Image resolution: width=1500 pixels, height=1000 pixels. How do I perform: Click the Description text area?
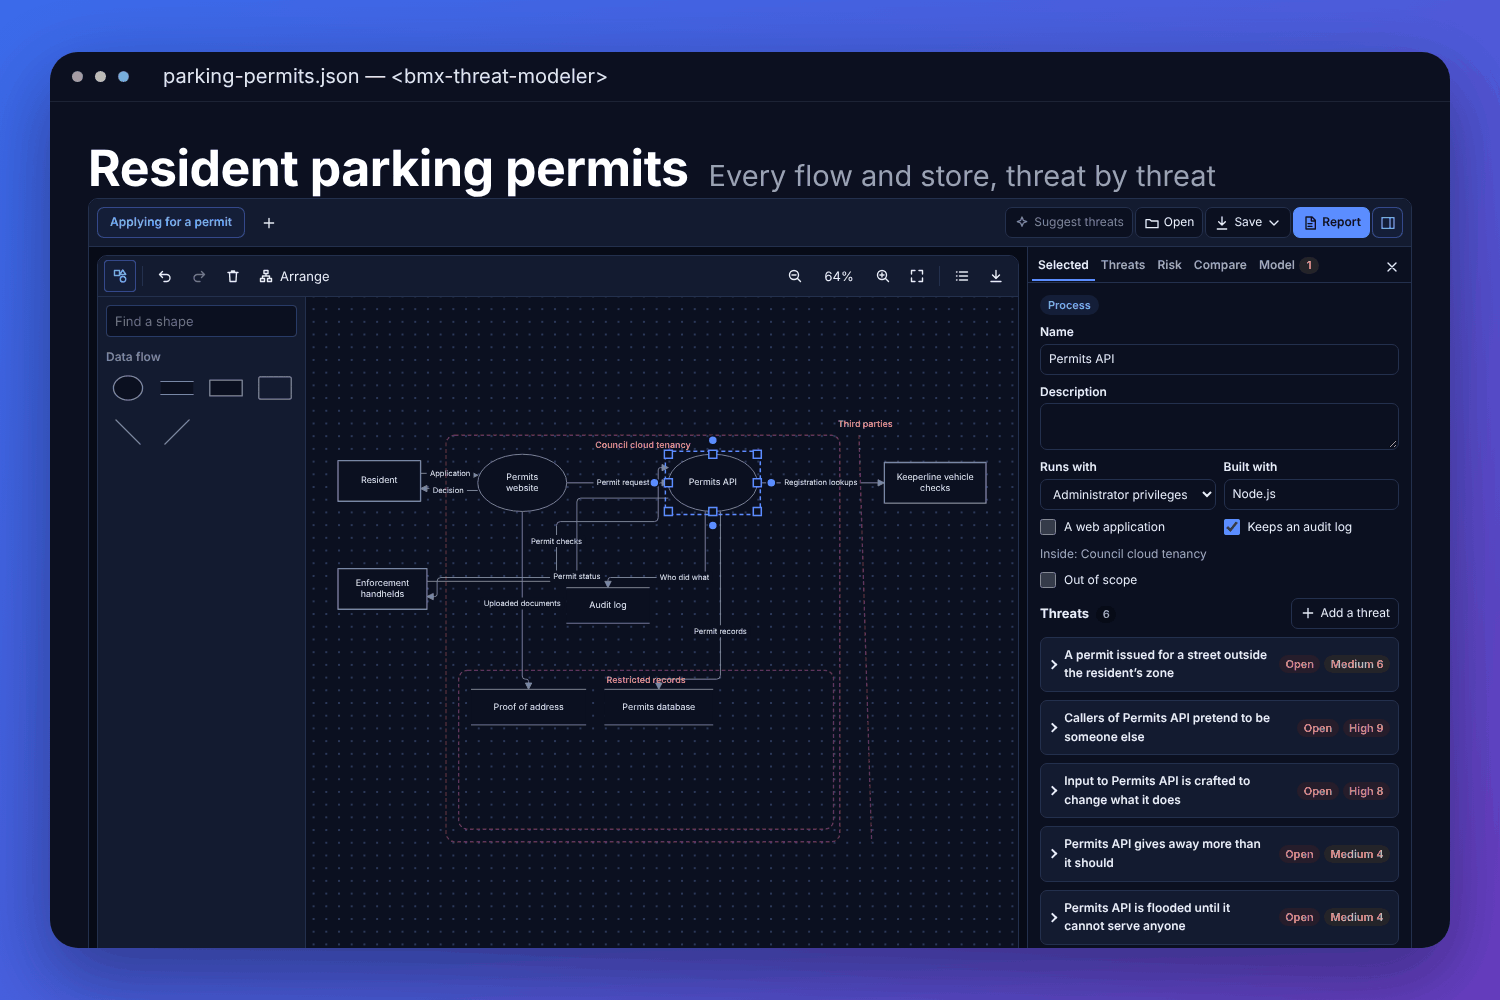(x=1219, y=427)
